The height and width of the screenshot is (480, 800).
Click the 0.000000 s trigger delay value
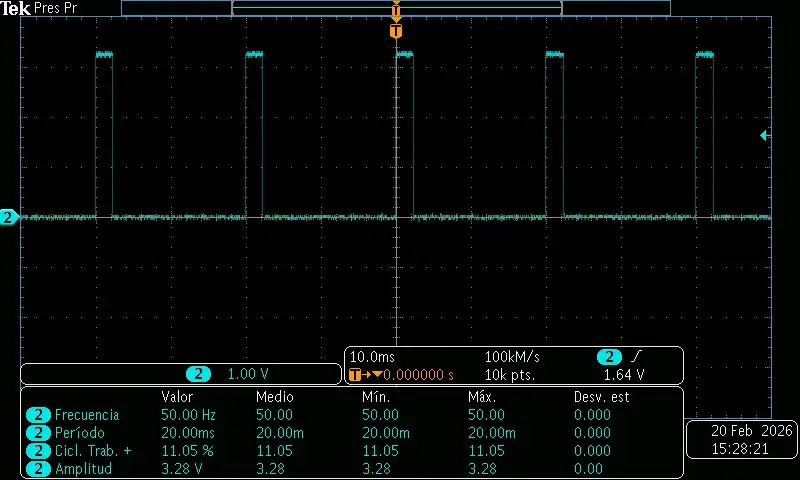418,375
